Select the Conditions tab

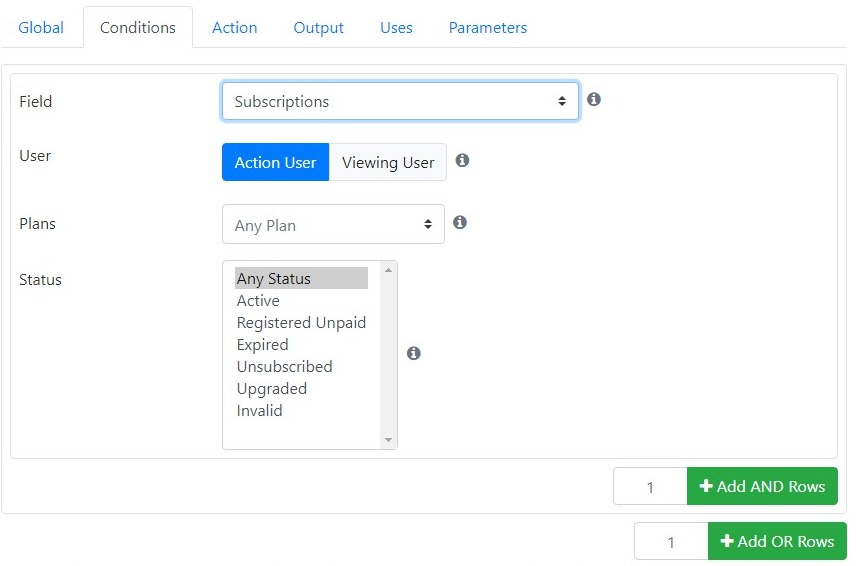[138, 27]
